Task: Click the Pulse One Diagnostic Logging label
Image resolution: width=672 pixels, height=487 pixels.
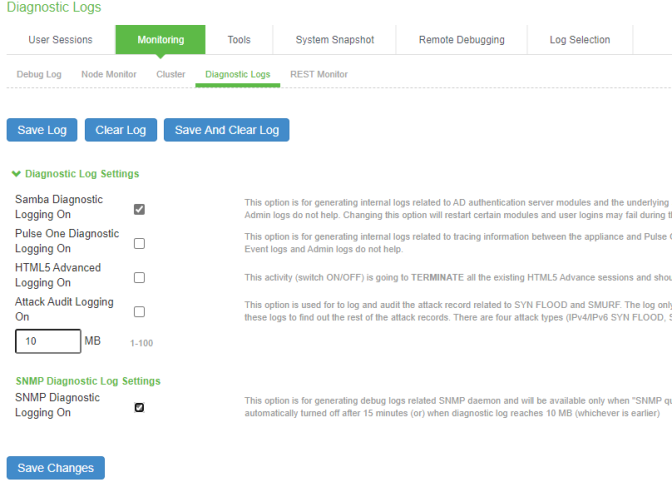Action: tap(67, 241)
